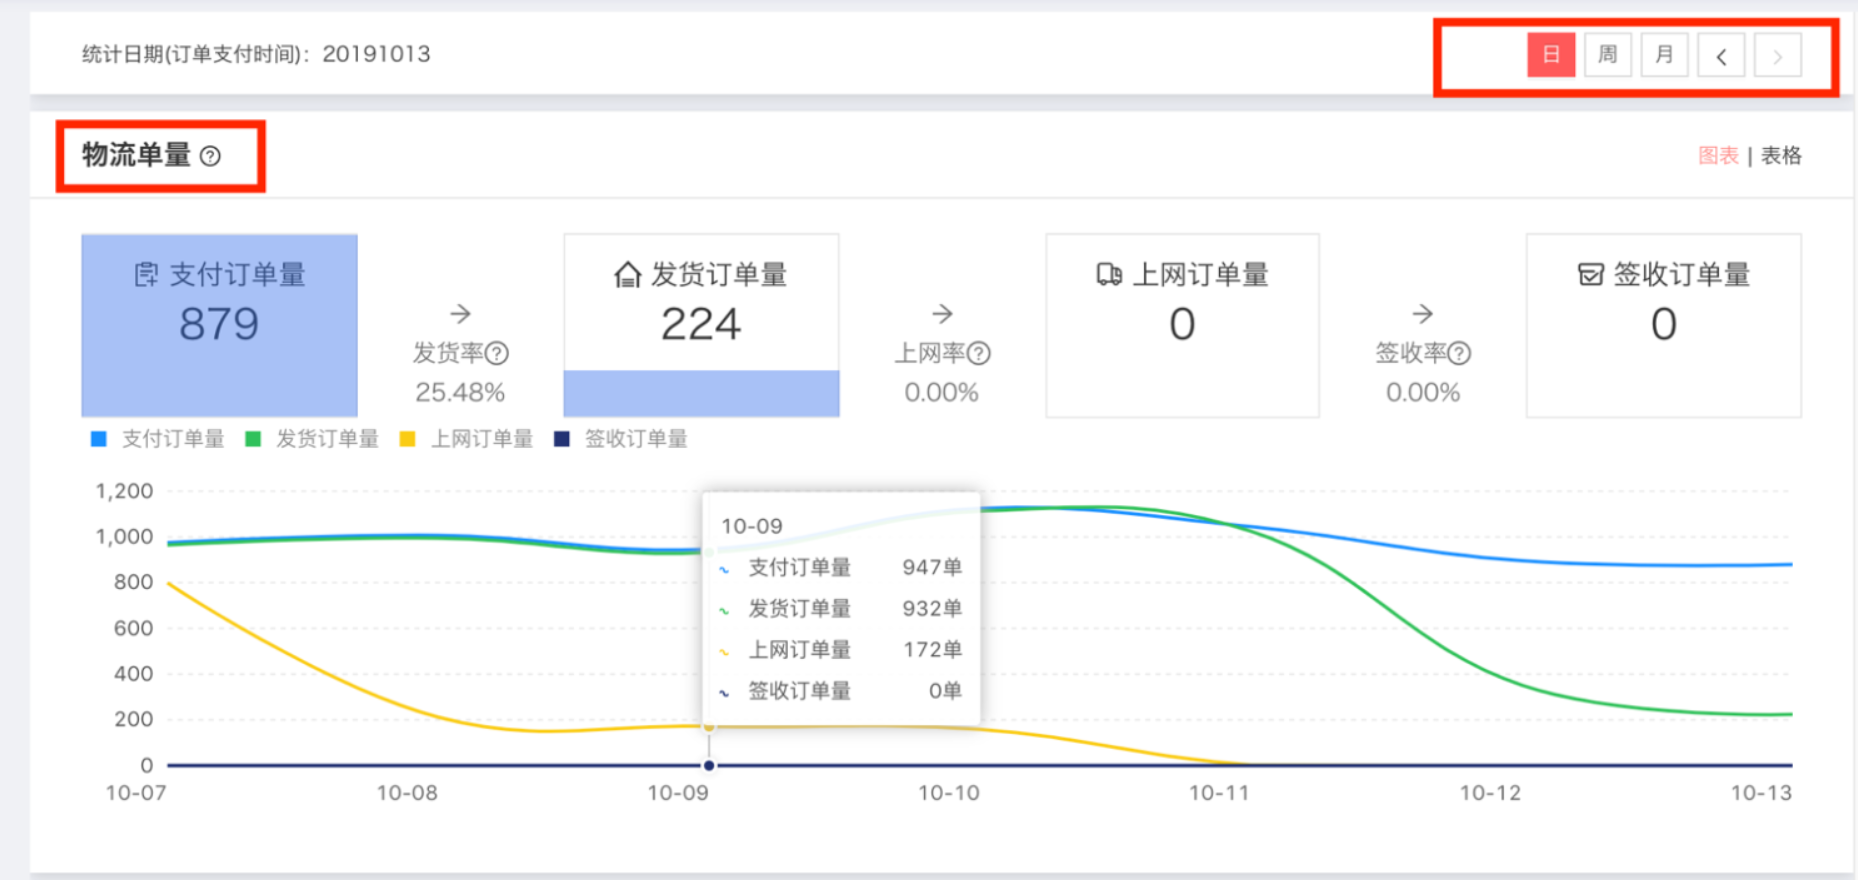Click the help icon beside 物流单量
This screenshot has height=880, width=1858.
[210, 156]
